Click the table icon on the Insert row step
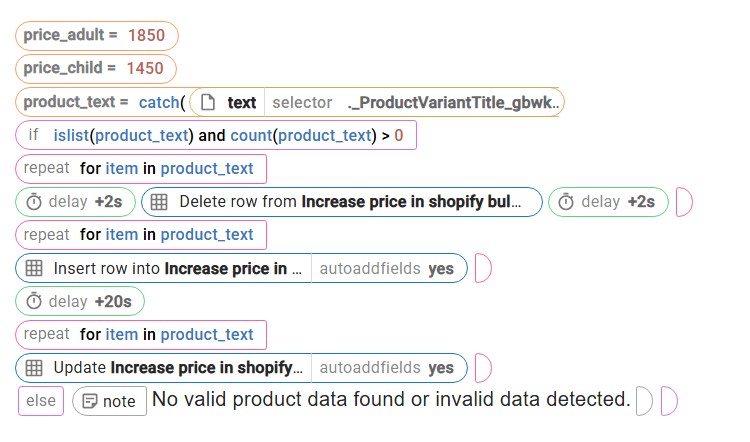Viewport: 750px width, 442px height. (x=34, y=268)
